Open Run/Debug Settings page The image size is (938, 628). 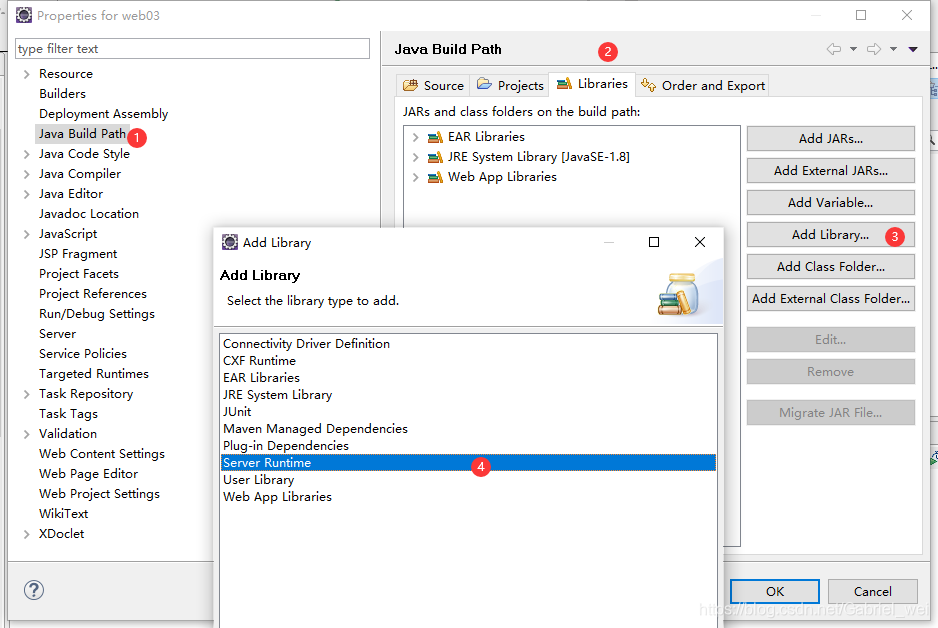pyautogui.click(x=97, y=314)
